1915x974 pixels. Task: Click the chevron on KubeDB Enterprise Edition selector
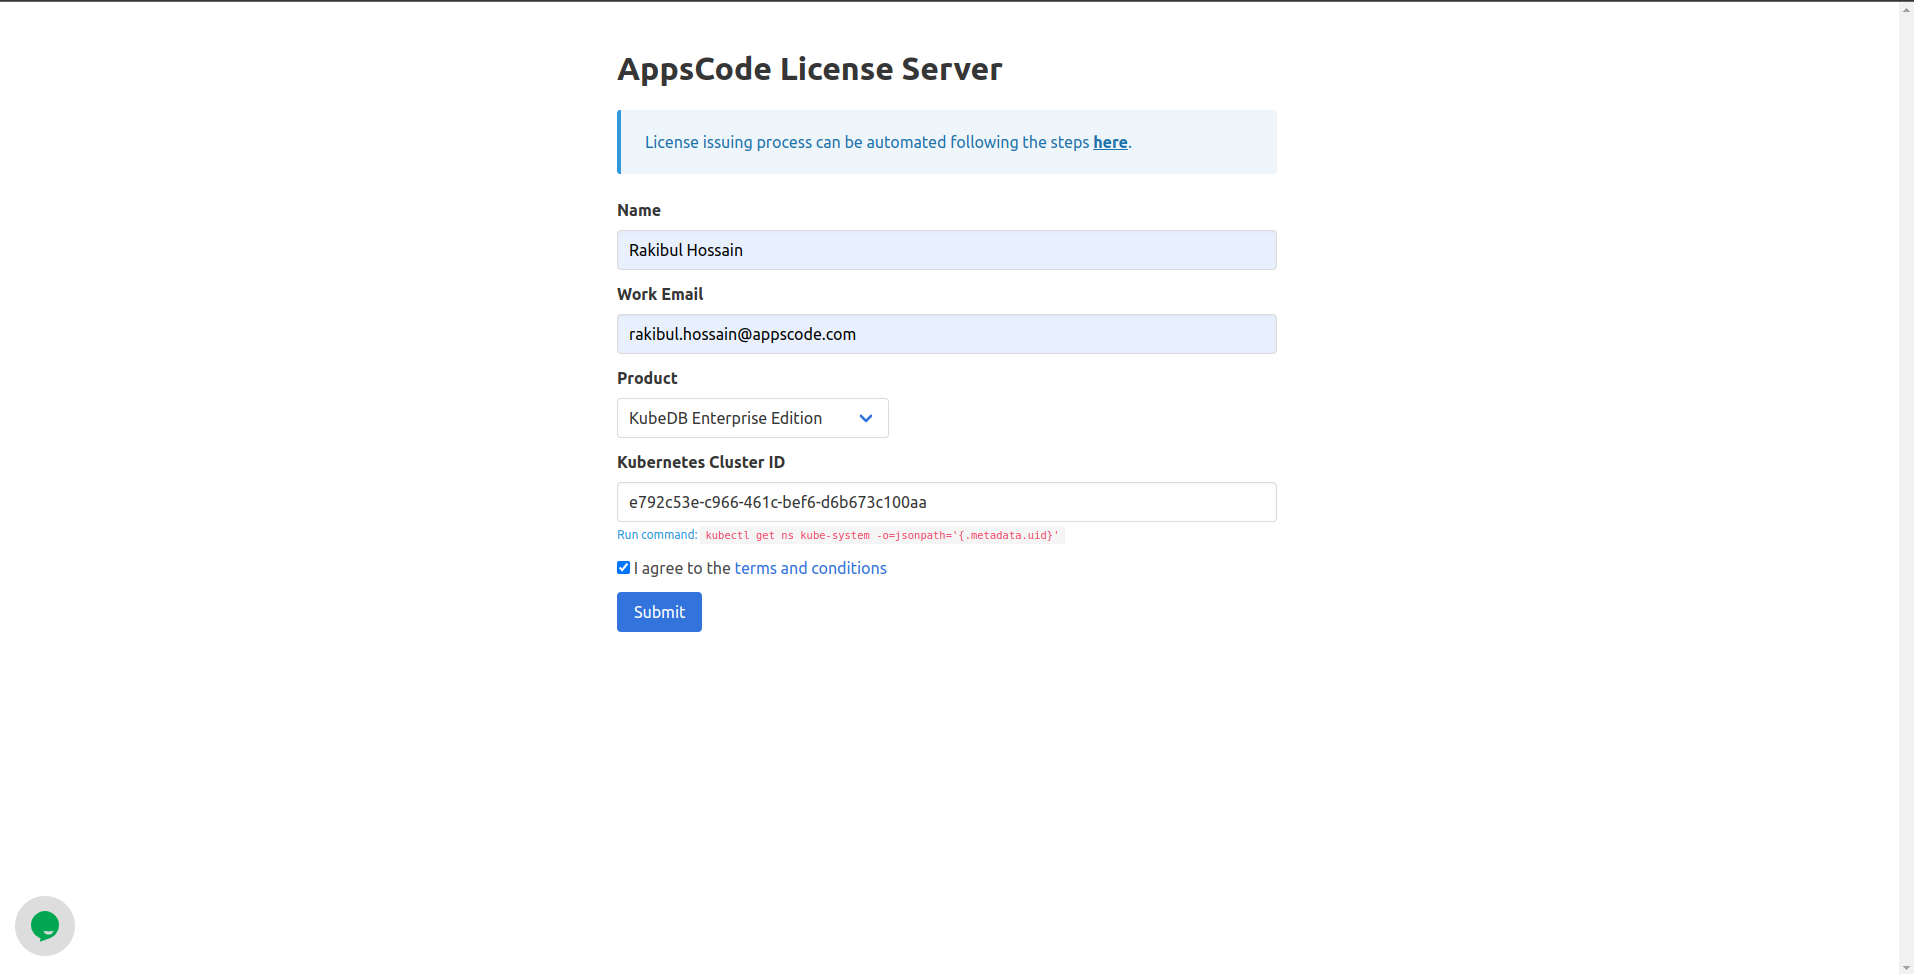tap(864, 418)
